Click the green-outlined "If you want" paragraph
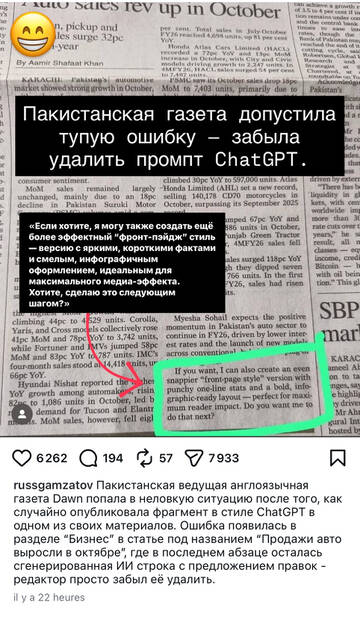The height and width of the screenshot is (620, 360). 240,393
